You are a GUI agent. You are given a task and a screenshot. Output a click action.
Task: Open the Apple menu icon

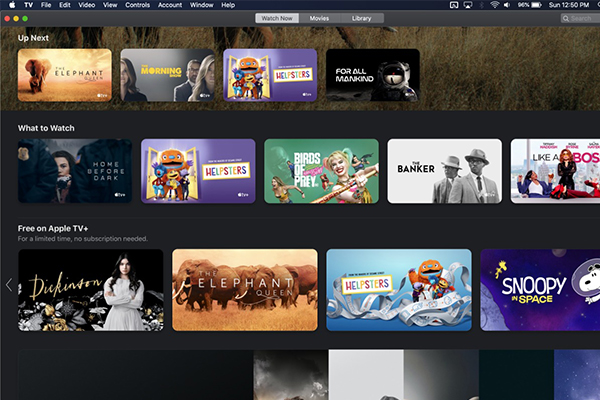tap(12, 5)
